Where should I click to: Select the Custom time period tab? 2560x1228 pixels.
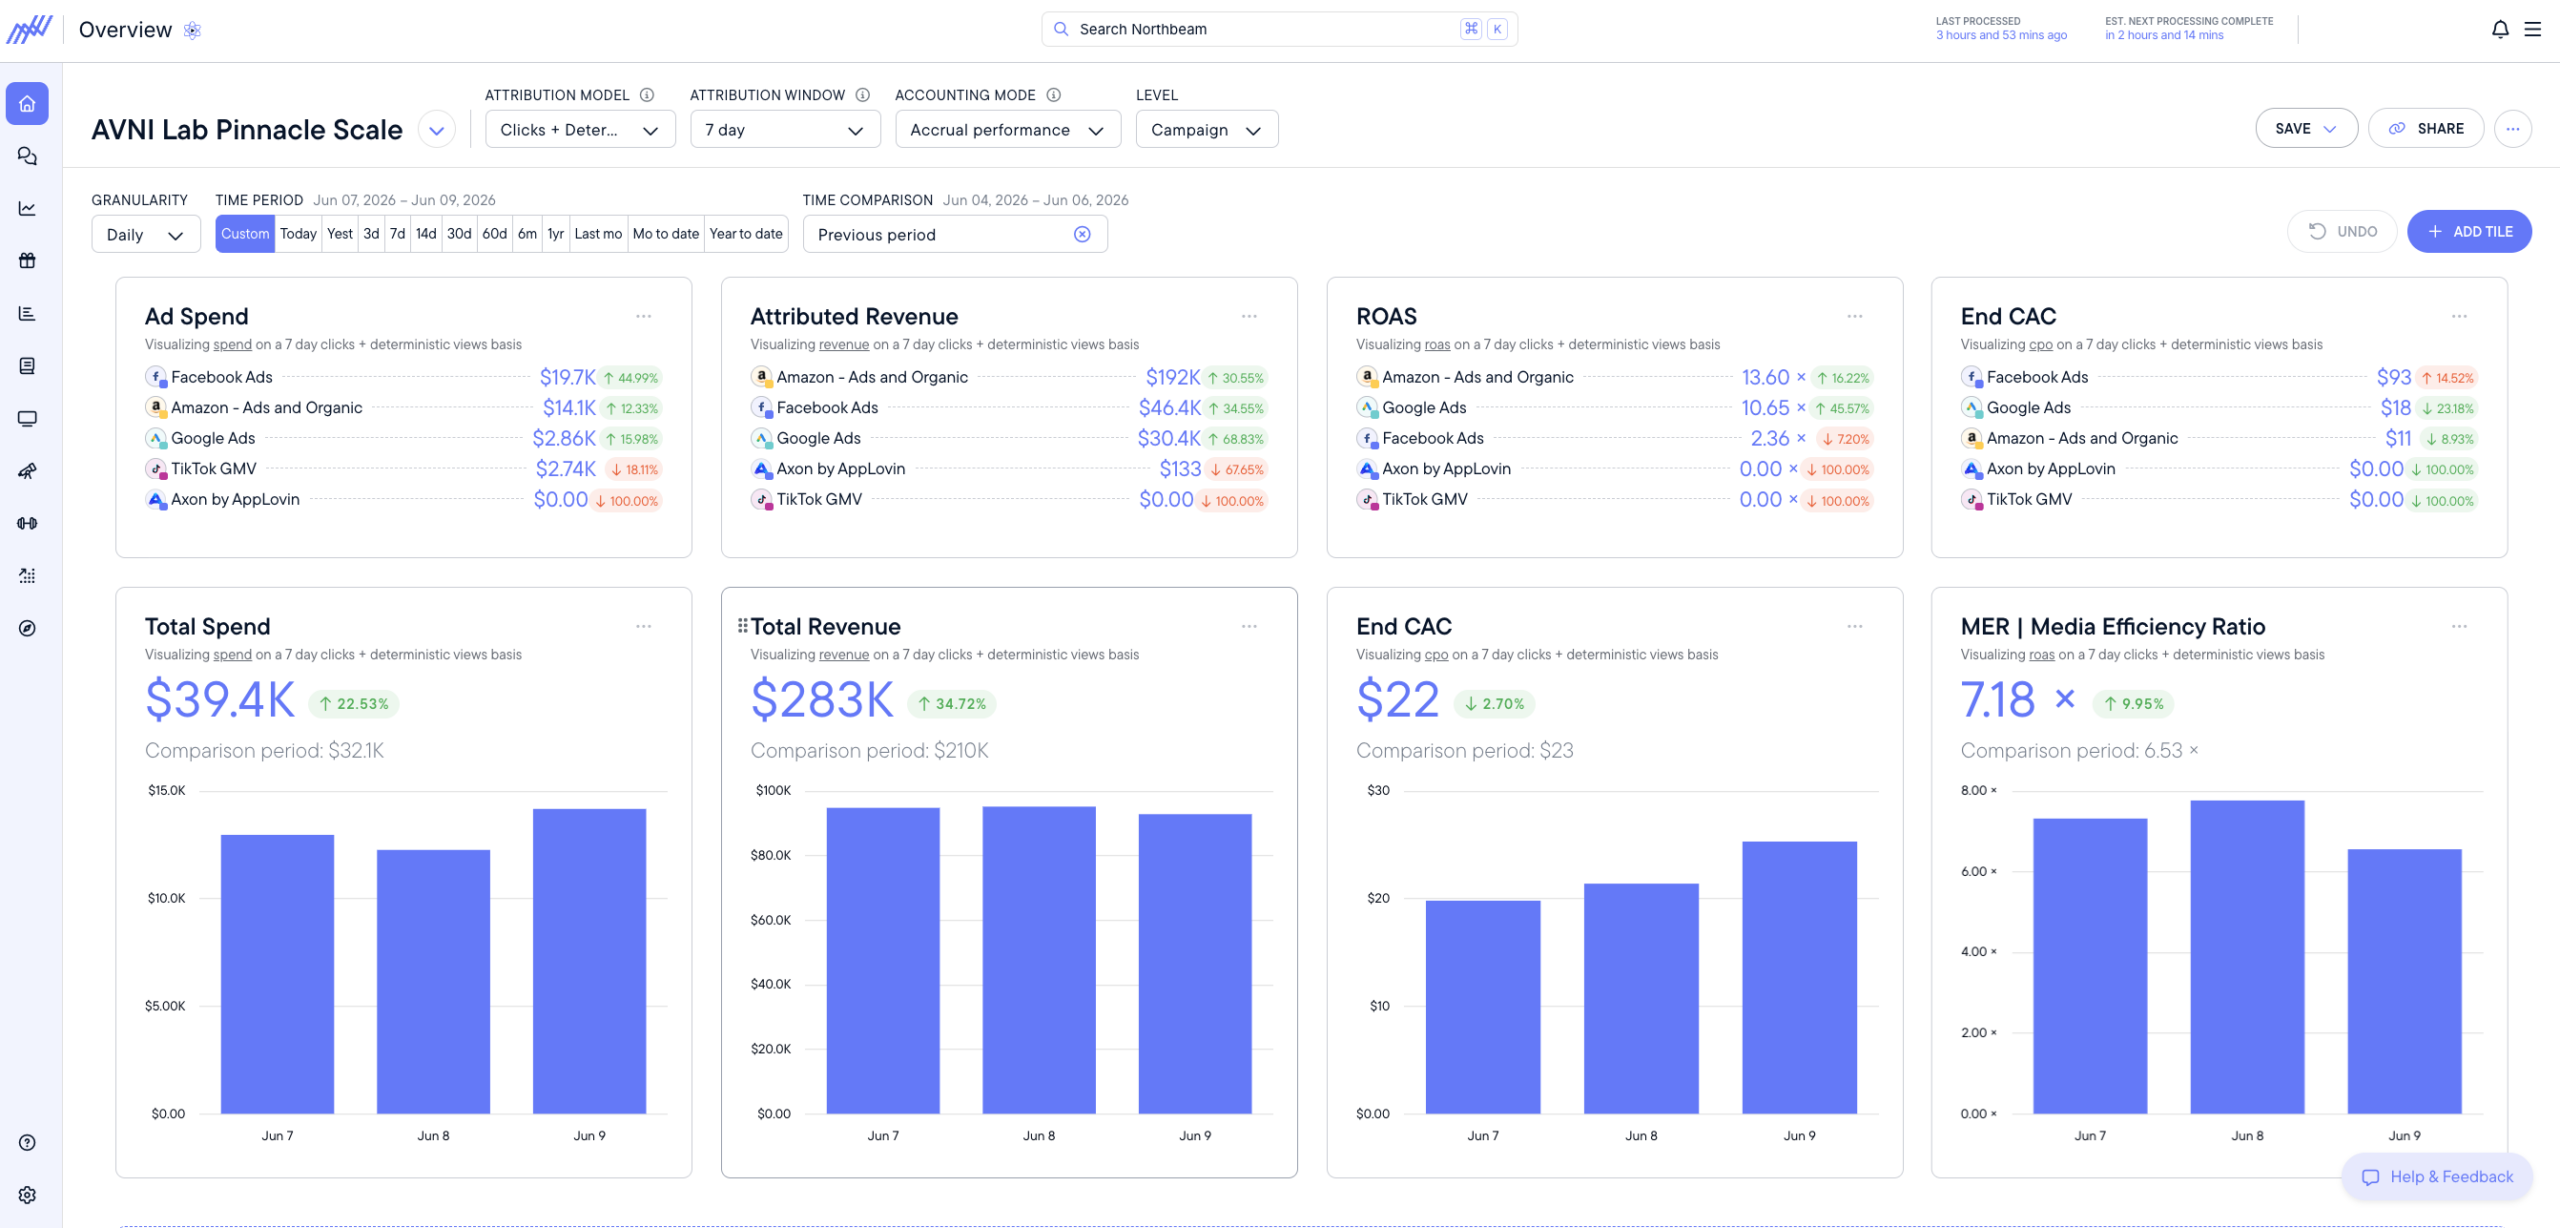(x=245, y=234)
